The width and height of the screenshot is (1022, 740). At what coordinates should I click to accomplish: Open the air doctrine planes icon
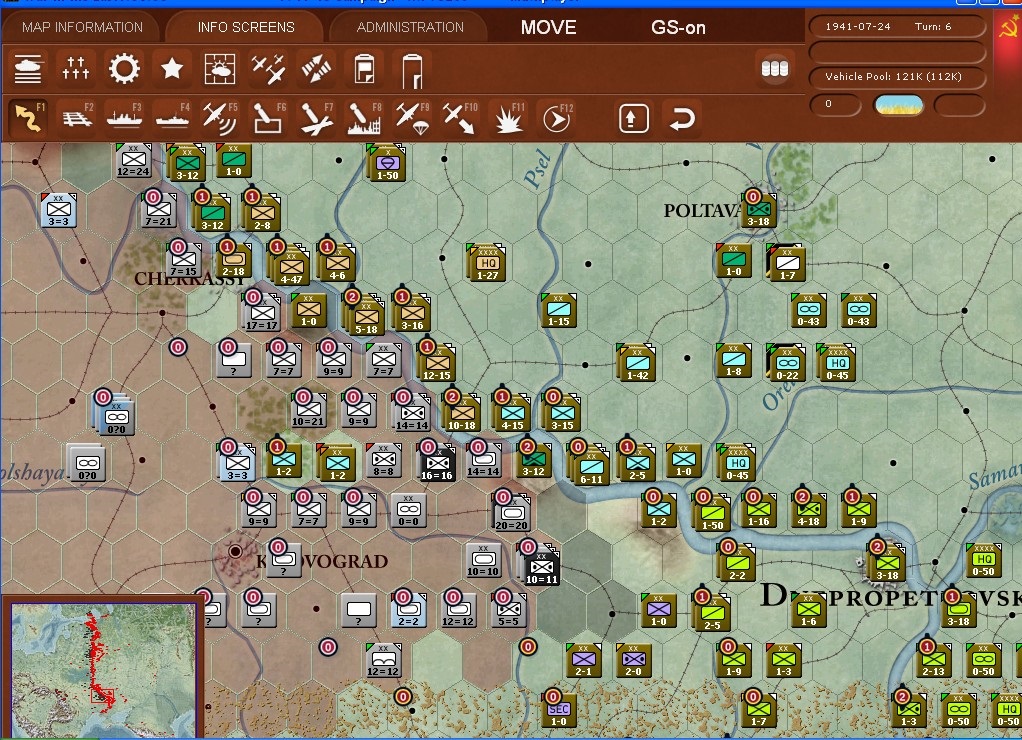point(268,68)
